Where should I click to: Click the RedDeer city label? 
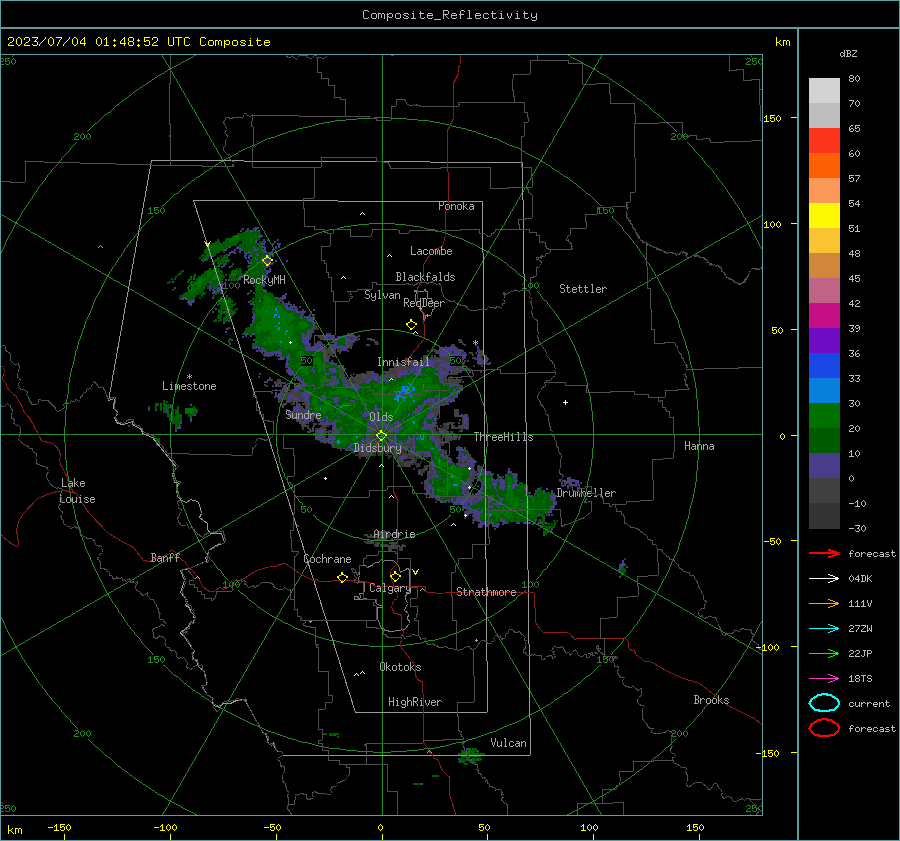(x=424, y=303)
